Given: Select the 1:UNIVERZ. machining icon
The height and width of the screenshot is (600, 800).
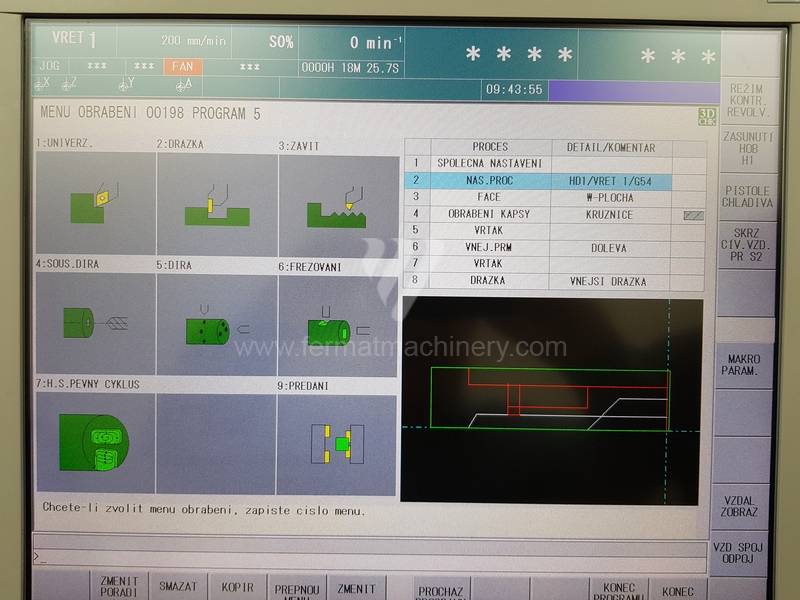Looking at the screenshot, I should coord(95,204).
